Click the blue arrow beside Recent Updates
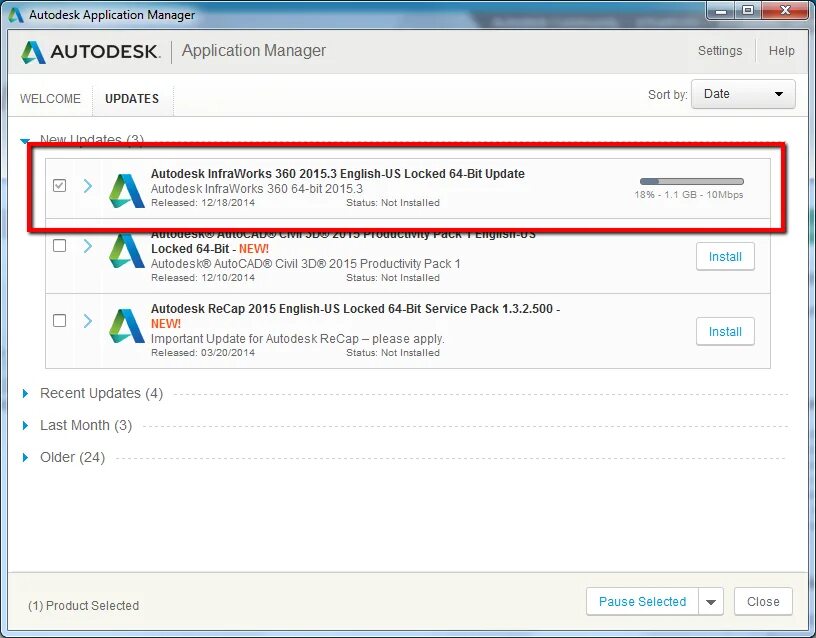This screenshot has height=638, width=816. pyautogui.click(x=26, y=393)
